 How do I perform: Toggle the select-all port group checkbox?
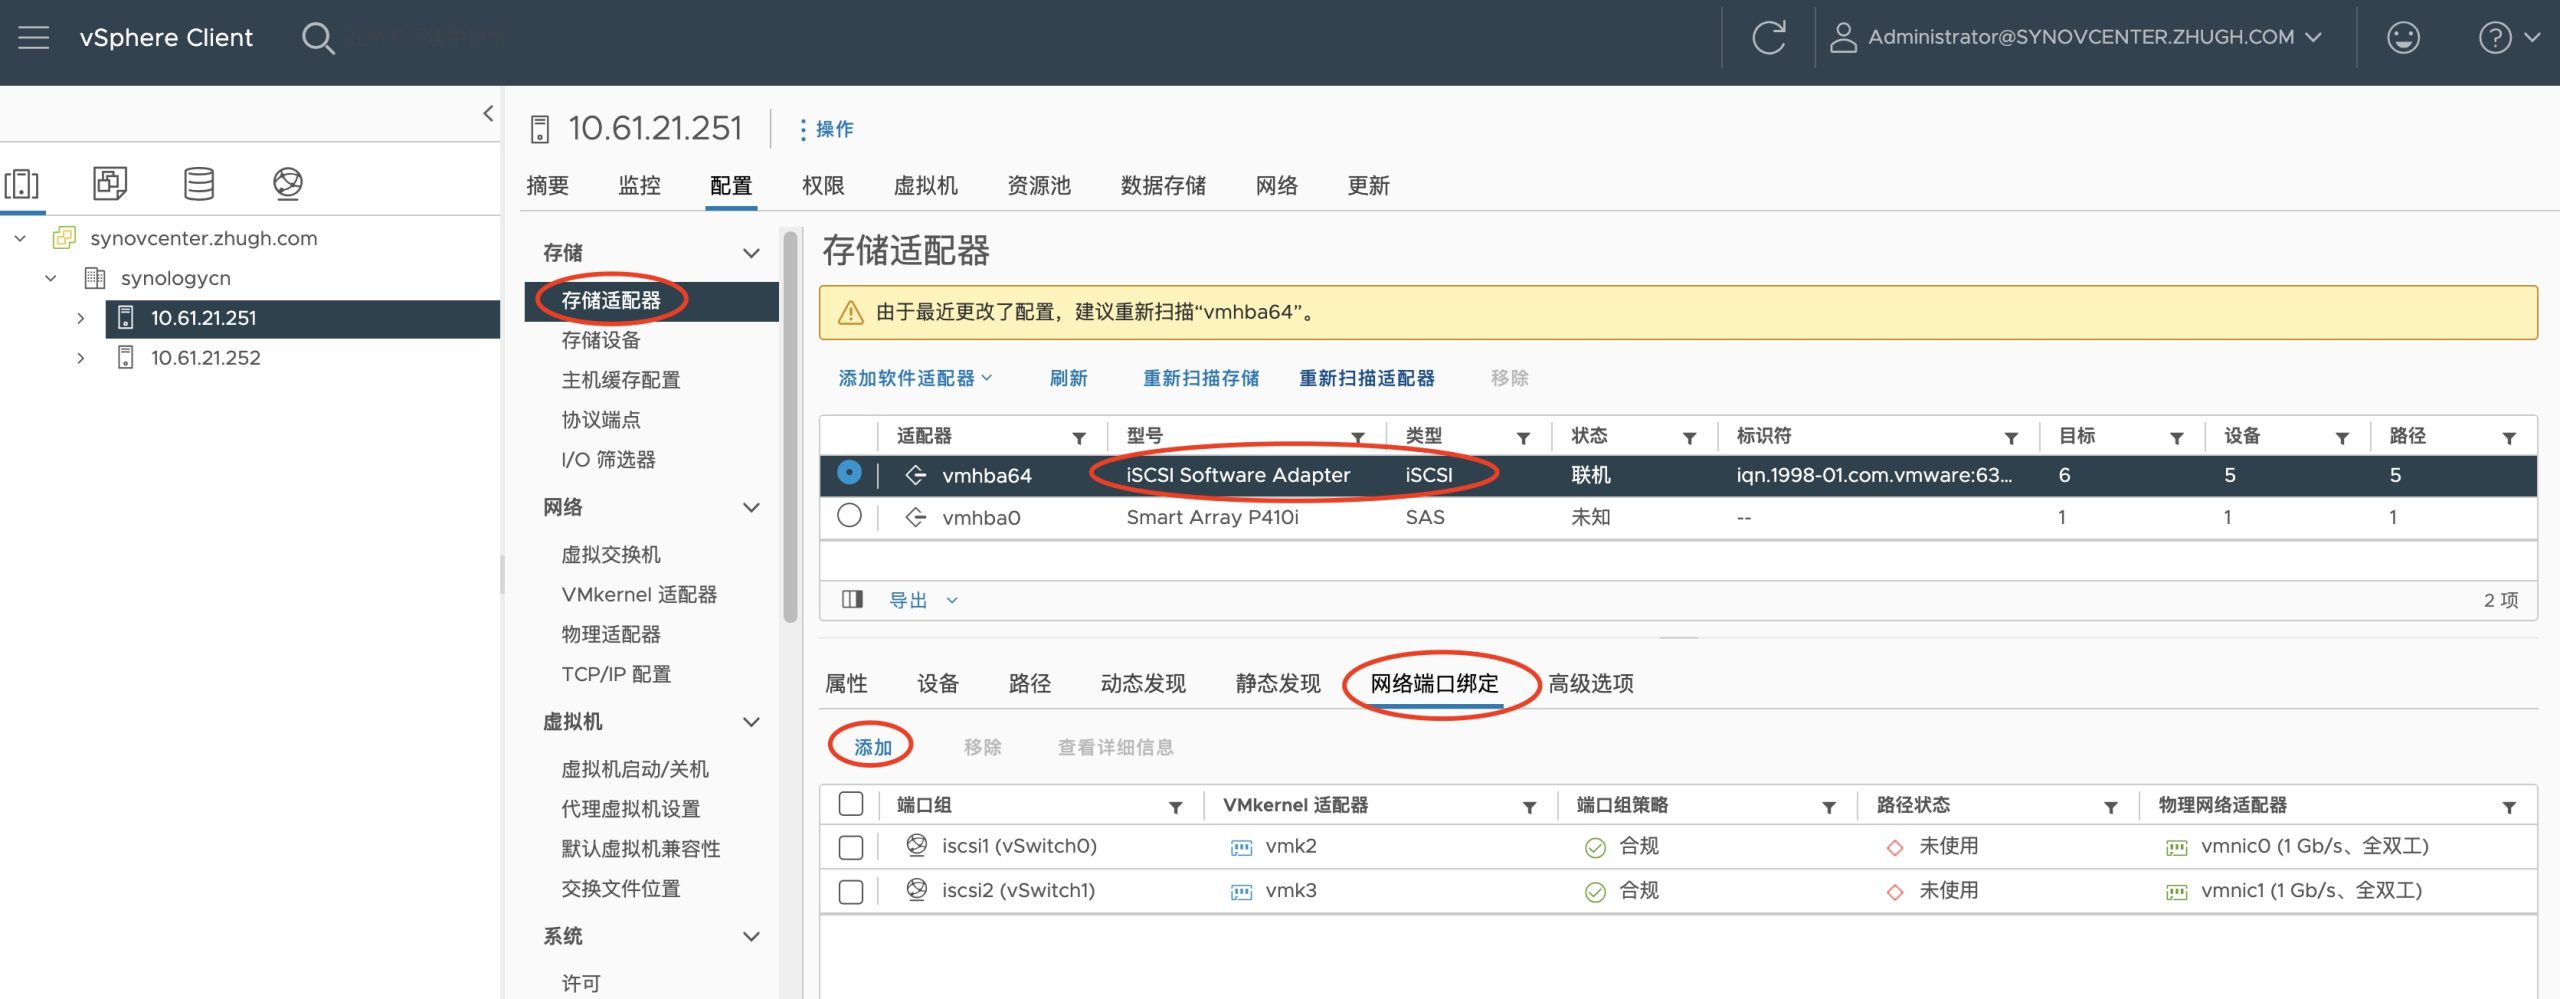[x=851, y=804]
